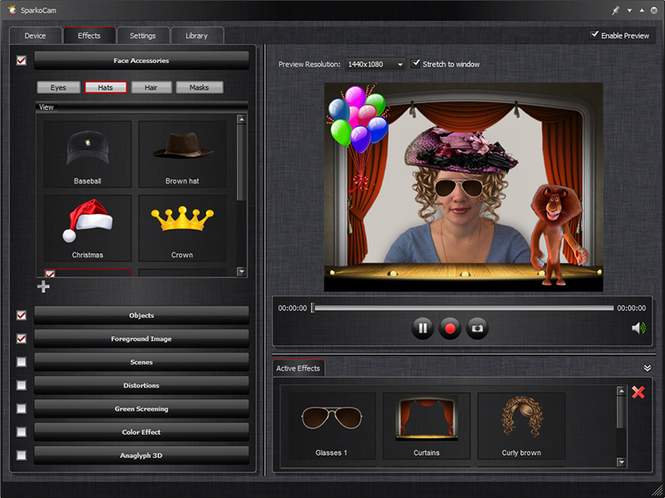Click the plus icon to add accessory
Screen dimensions: 665x498
click(x=43, y=287)
